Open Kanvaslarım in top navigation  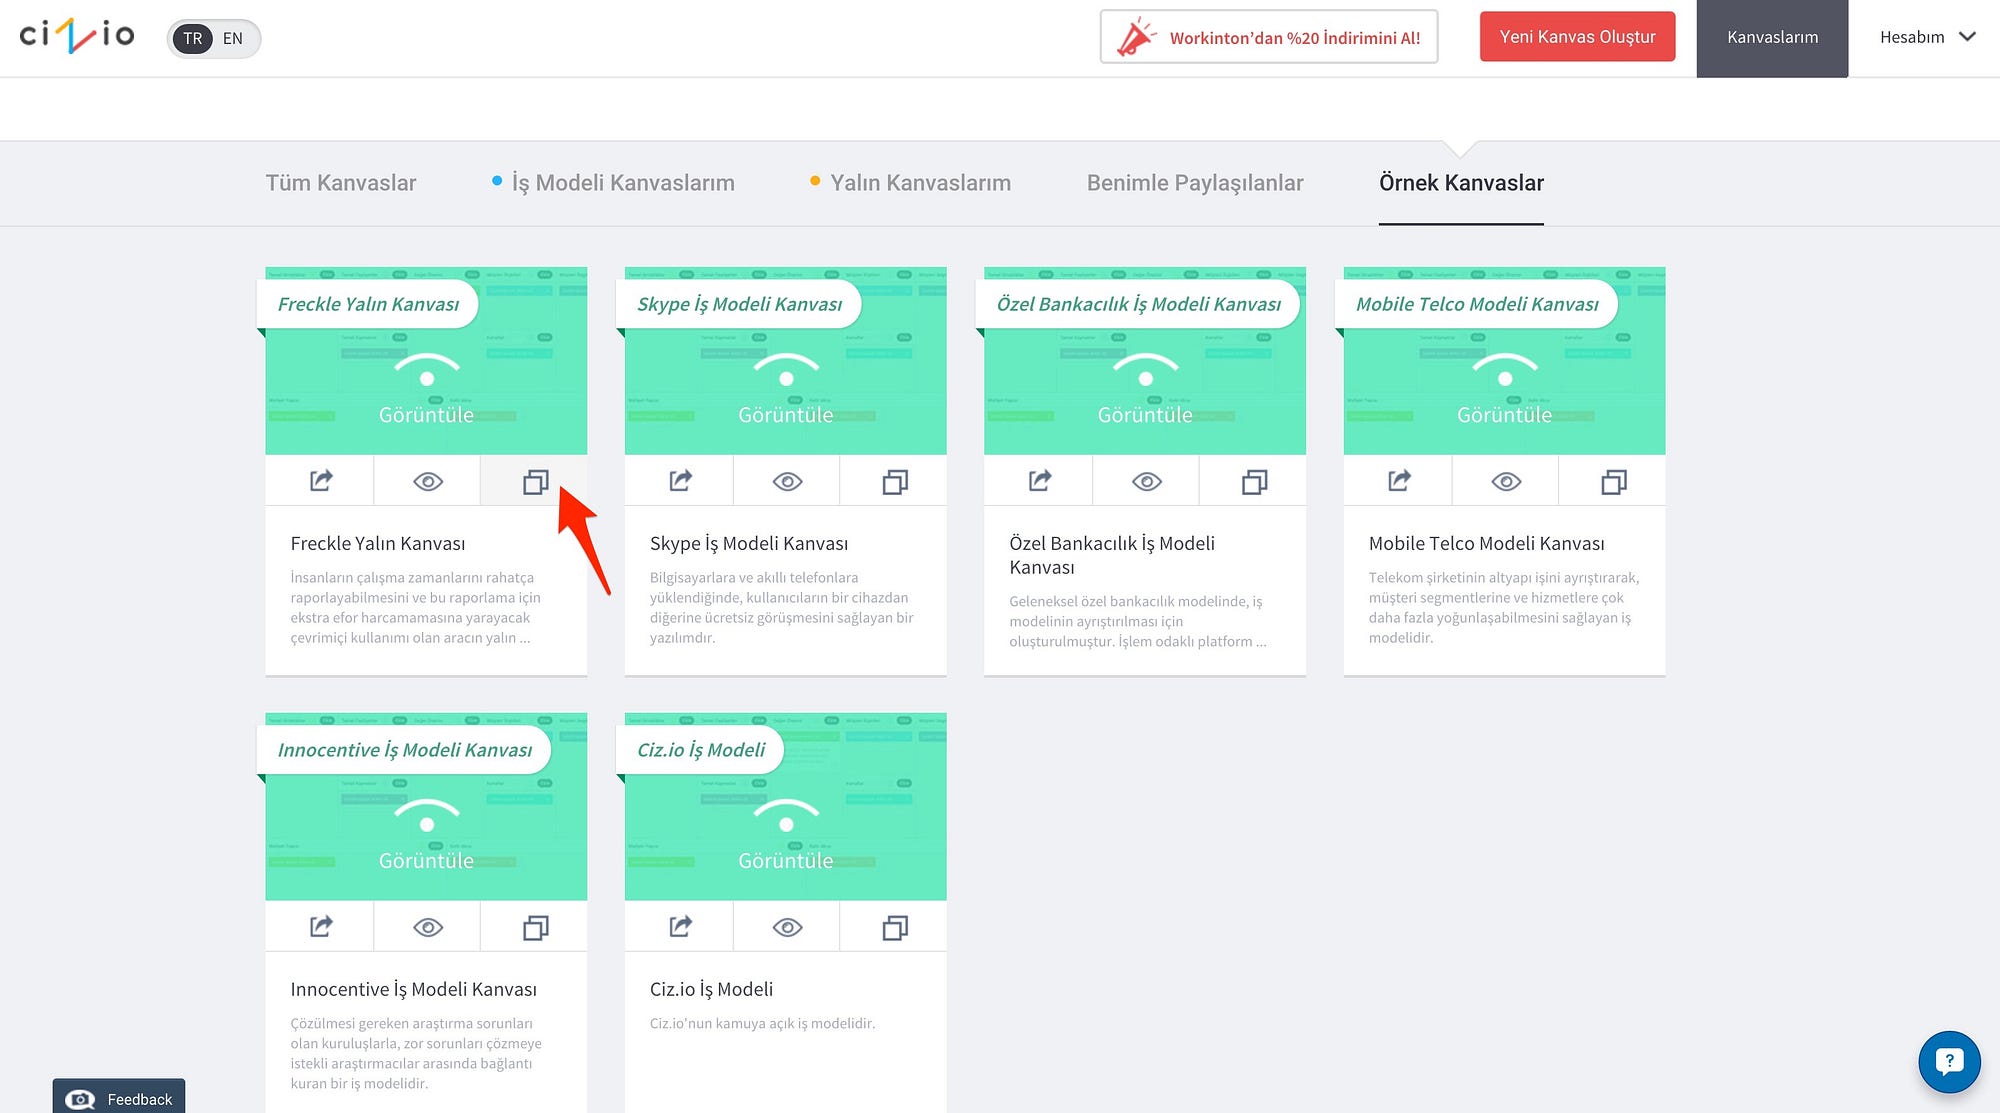tap(1772, 37)
